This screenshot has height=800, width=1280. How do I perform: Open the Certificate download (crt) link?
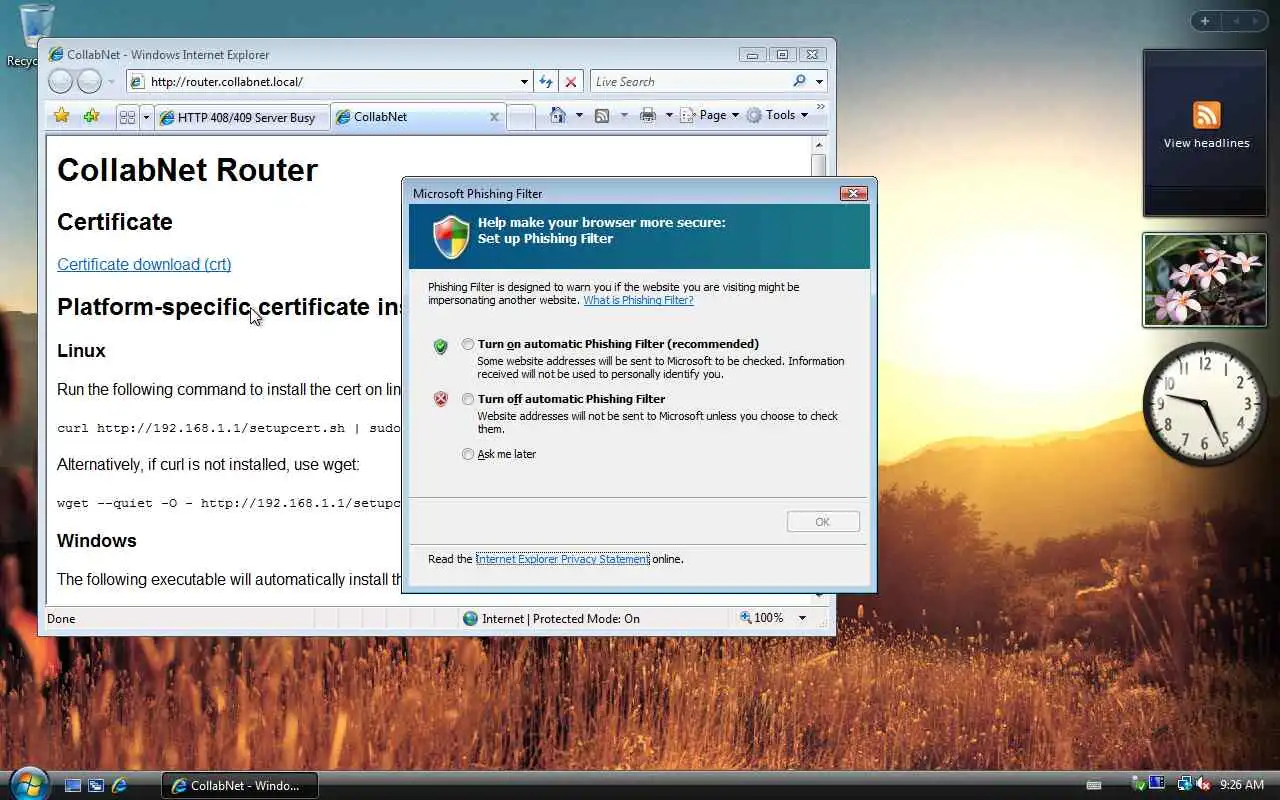click(144, 264)
